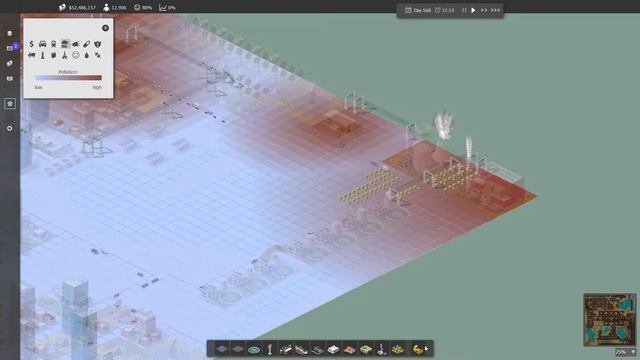Viewport: 640px width, 360px height.
Task: Open the zoom percentage dropdown
Action: point(626,352)
